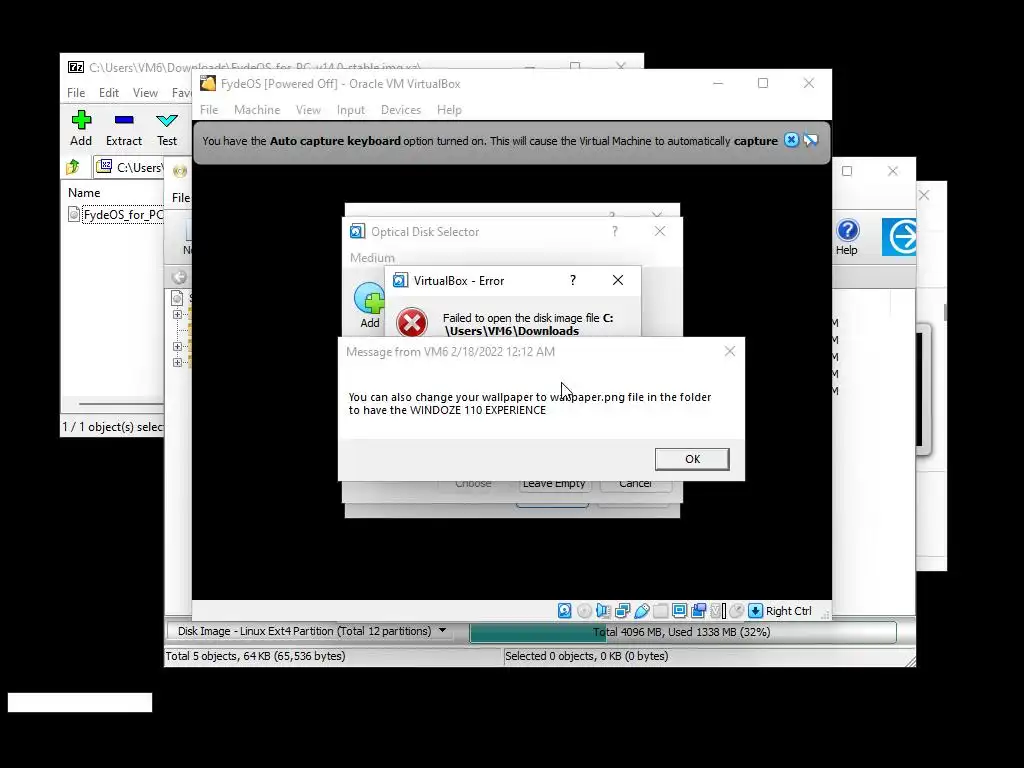Click the question mark in Optical Disk Selector title
The height and width of the screenshot is (768, 1024).
(615, 231)
